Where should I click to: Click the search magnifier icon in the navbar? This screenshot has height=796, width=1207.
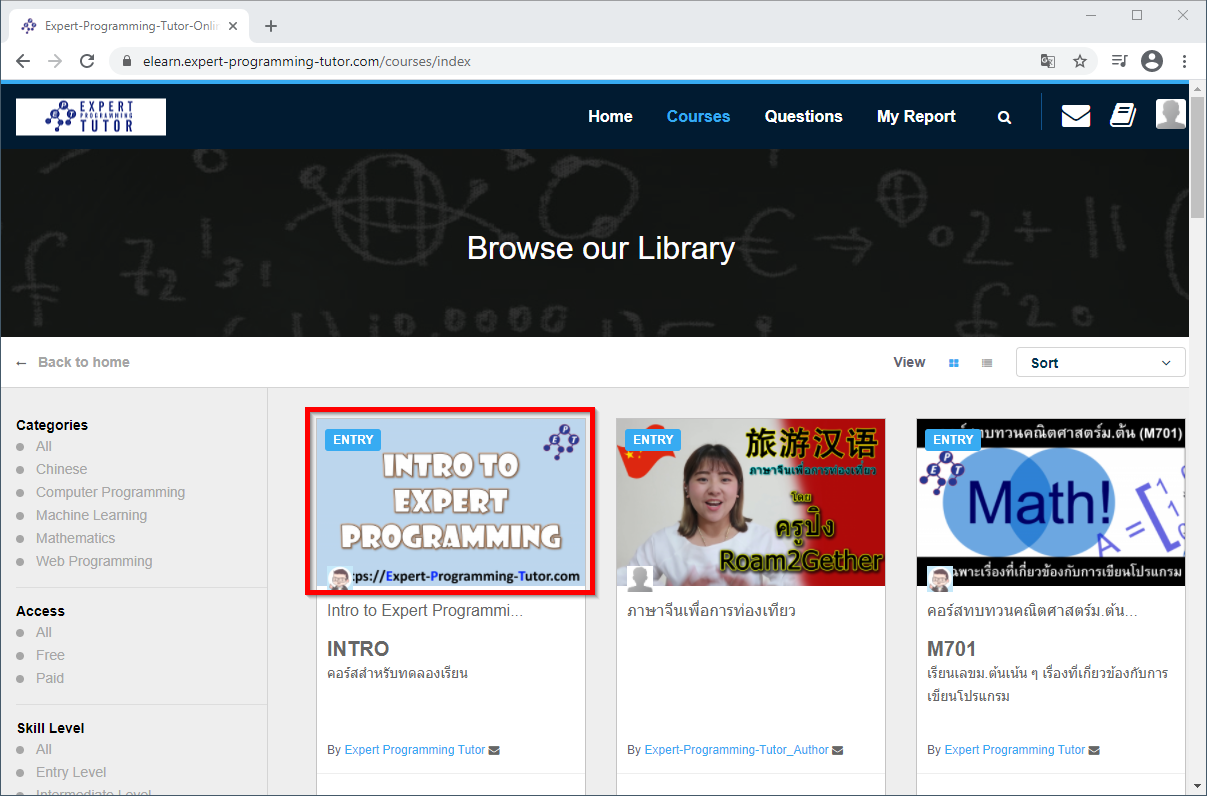pyautogui.click(x=1004, y=117)
